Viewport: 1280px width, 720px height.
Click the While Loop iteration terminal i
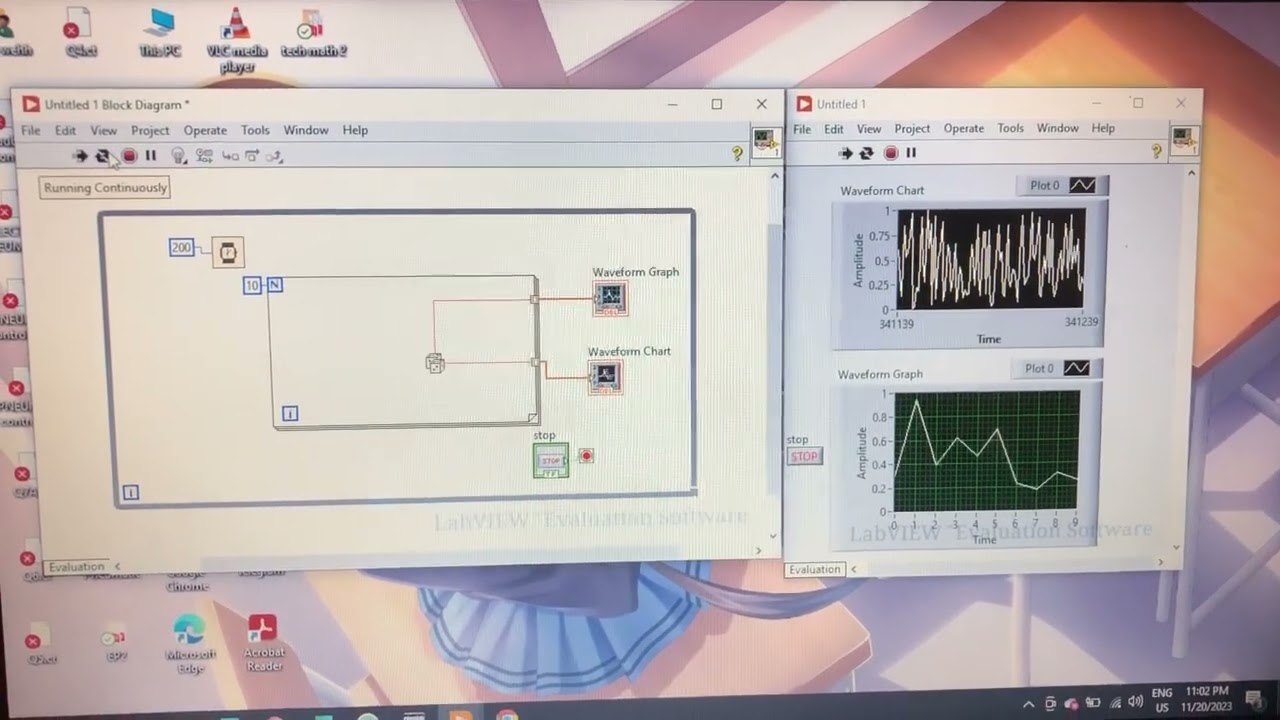pos(130,492)
